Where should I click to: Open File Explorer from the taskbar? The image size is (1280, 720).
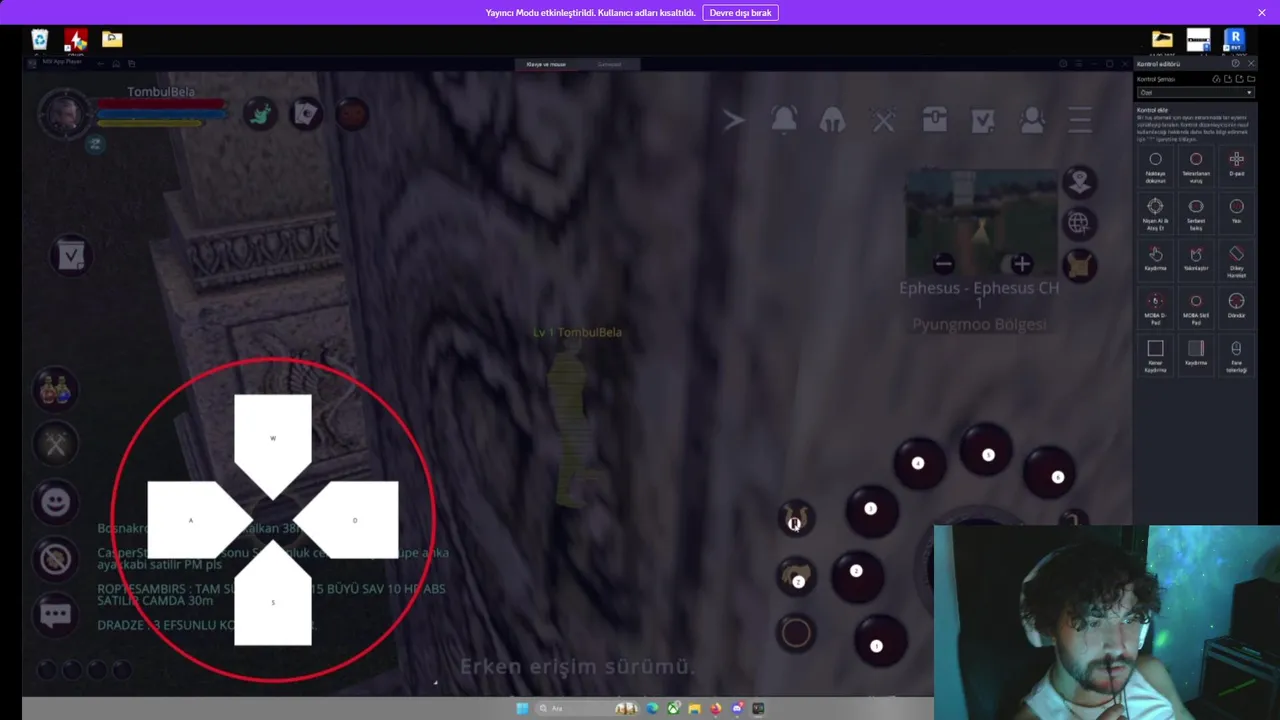(694, 708)
